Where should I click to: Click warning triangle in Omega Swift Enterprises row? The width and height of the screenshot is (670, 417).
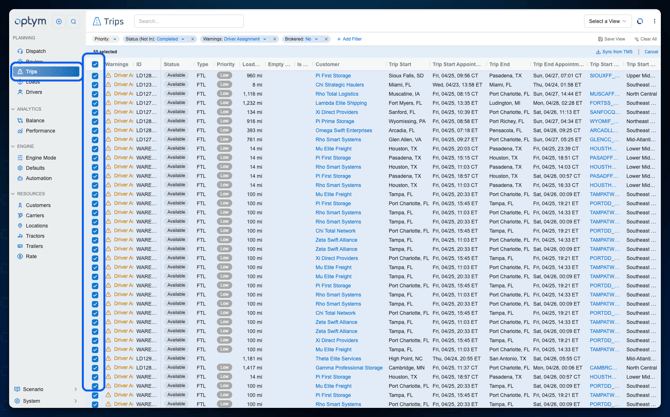(108, 130)
